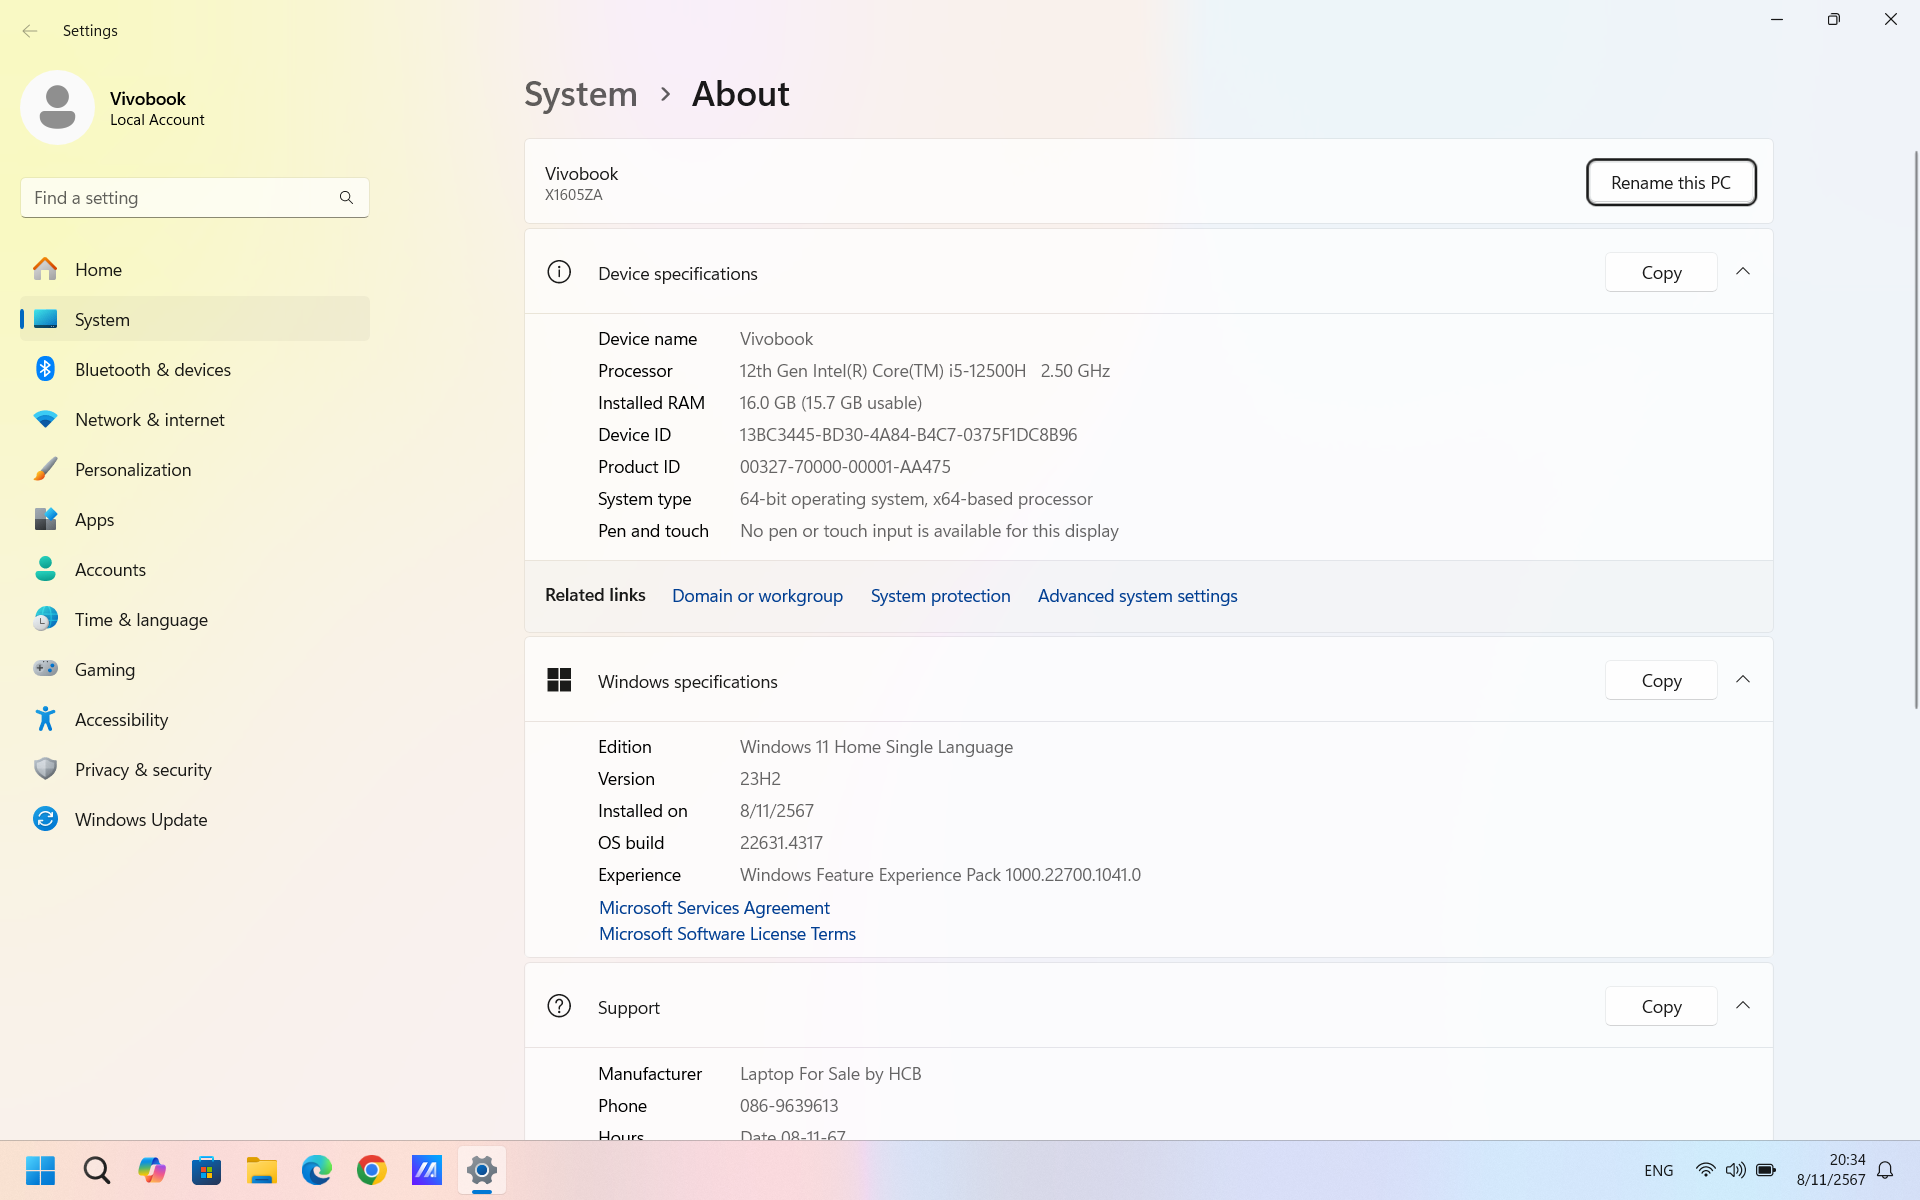
Task: Open MyASUS app from taskbar
Action: coord(427,1170)
